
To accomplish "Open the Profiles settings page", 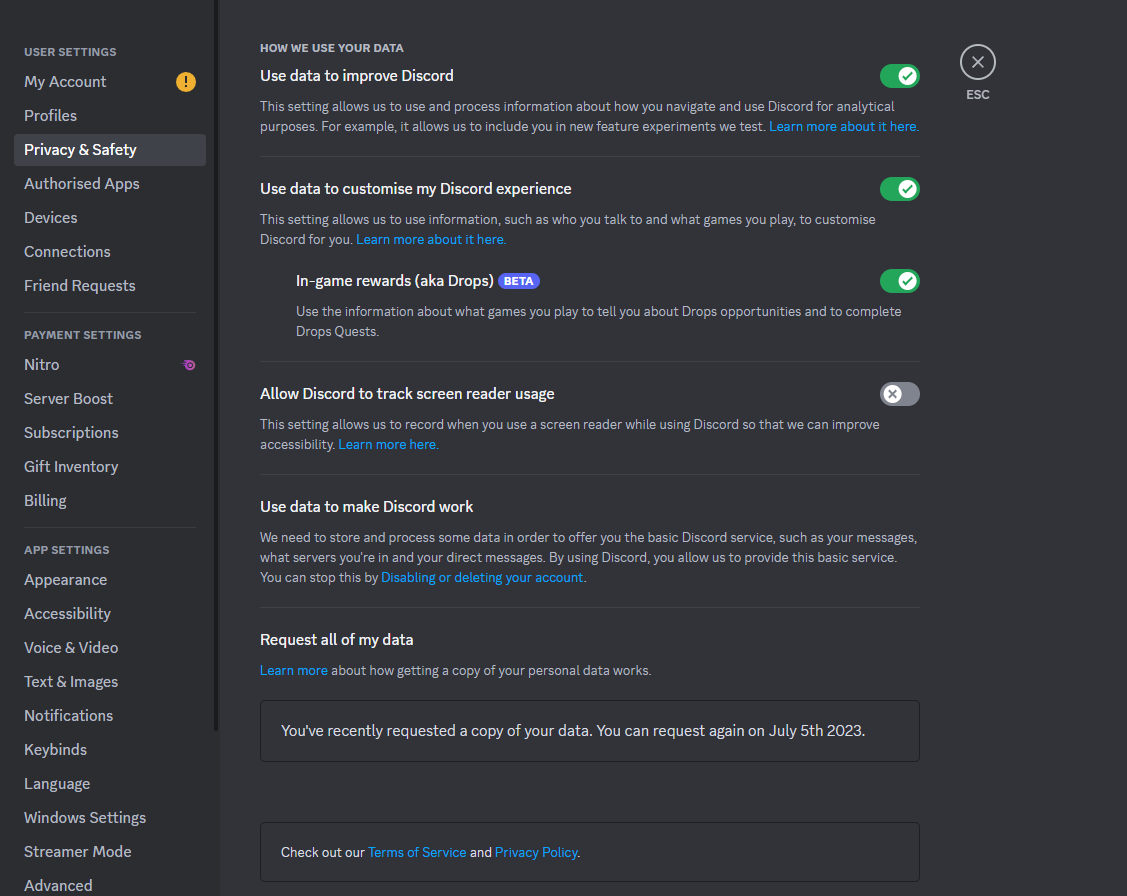I will coord(51,116).
